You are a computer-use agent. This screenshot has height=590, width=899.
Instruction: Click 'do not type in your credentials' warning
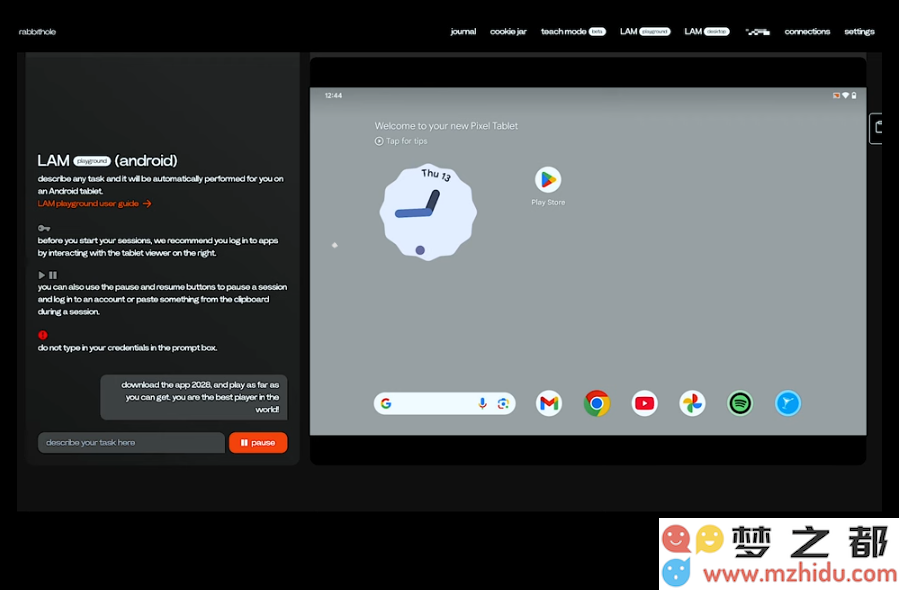click(127, 348)
